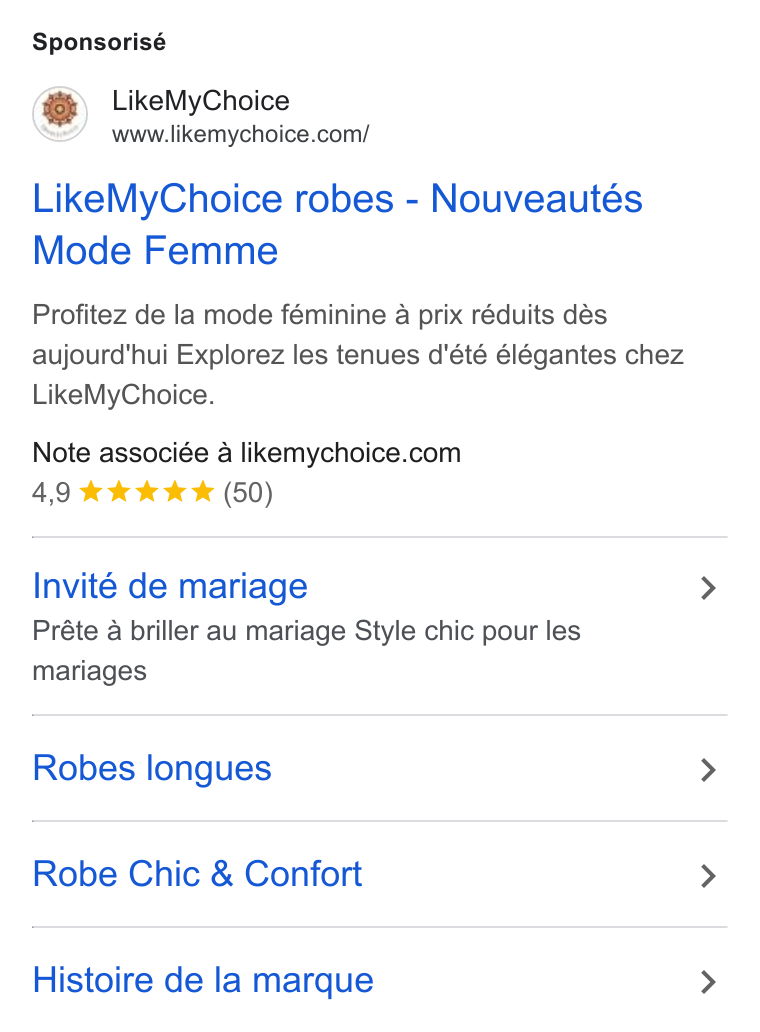This screenshot has width=760, height=1032.
Task: Click the arrow beside Robe Chic & Confort
Action: (708, 875)
